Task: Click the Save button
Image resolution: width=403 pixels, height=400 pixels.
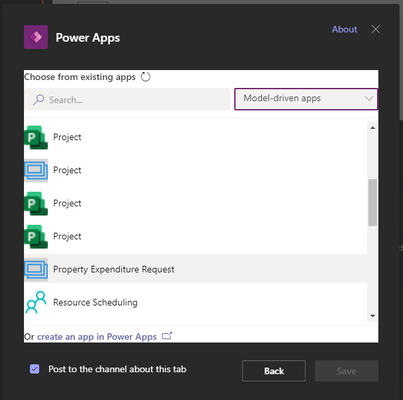Action: (x=346, y=371)
